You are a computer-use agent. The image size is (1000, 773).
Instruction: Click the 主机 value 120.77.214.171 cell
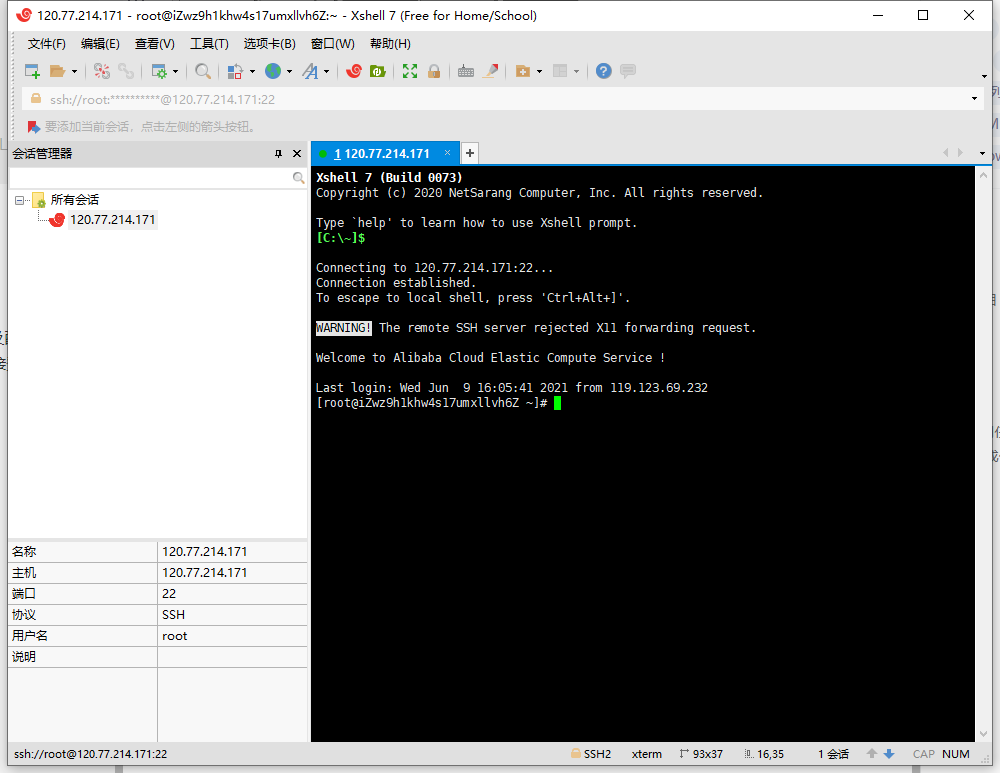(x=232, y=573)
